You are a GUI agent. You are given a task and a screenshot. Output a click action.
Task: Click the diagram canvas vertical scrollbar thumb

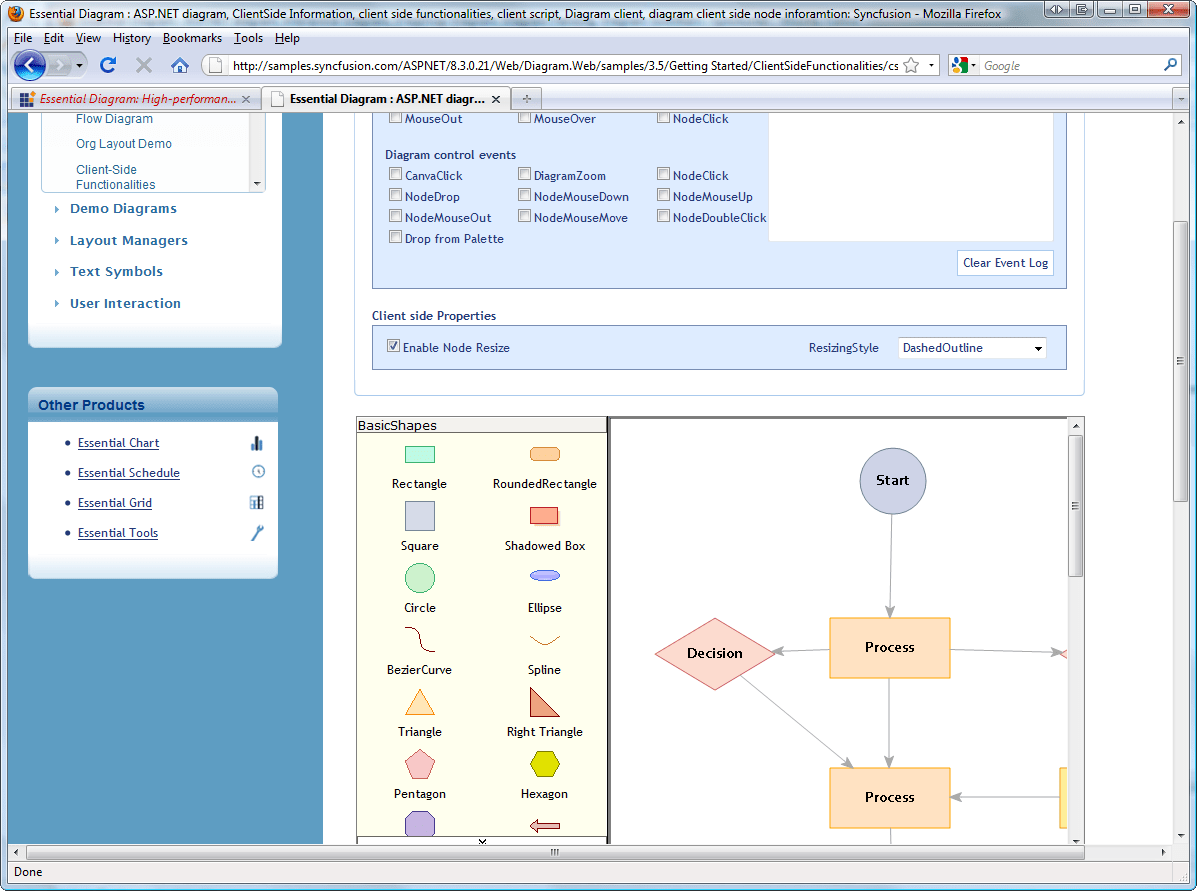1076,505
